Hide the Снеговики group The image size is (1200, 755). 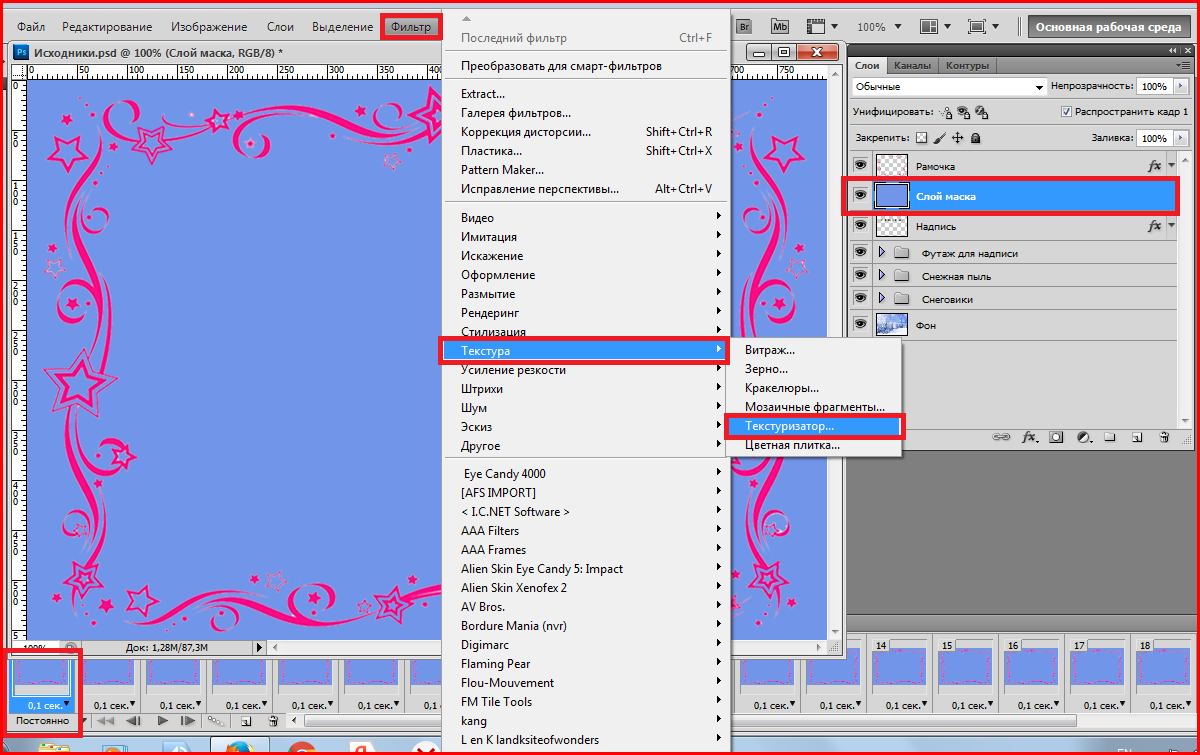tap(860, 299)
